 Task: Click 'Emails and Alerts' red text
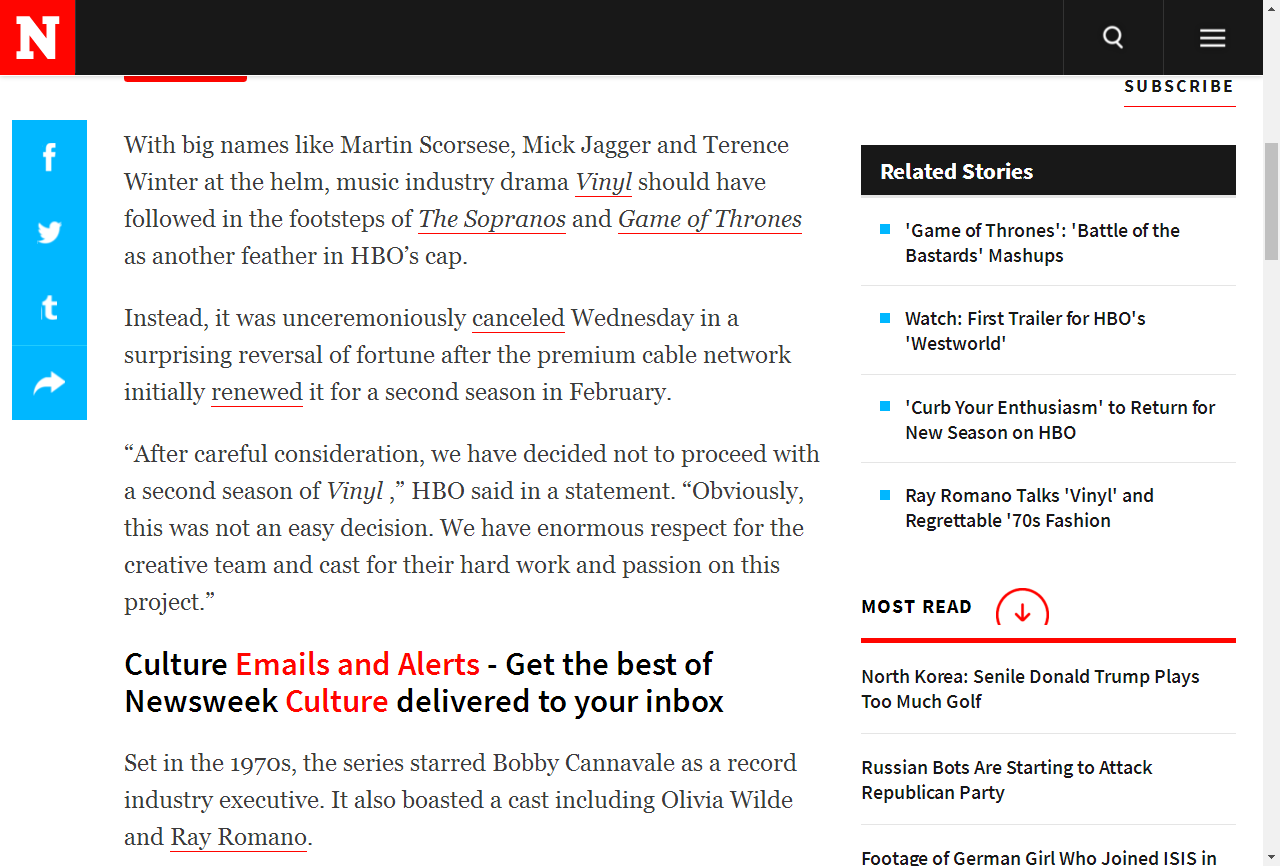(x=358, y=665)
